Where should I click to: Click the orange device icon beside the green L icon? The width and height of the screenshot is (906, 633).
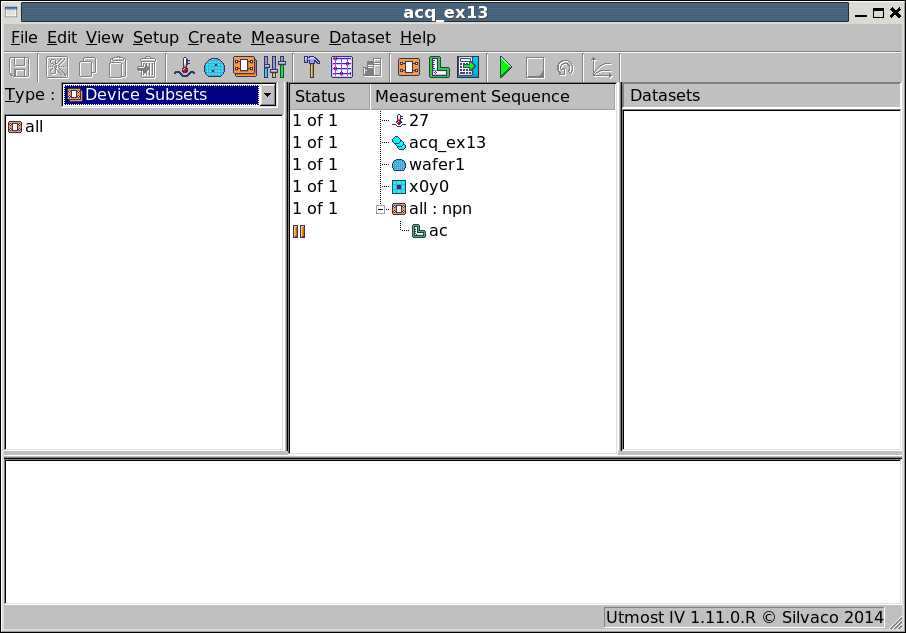409,68
